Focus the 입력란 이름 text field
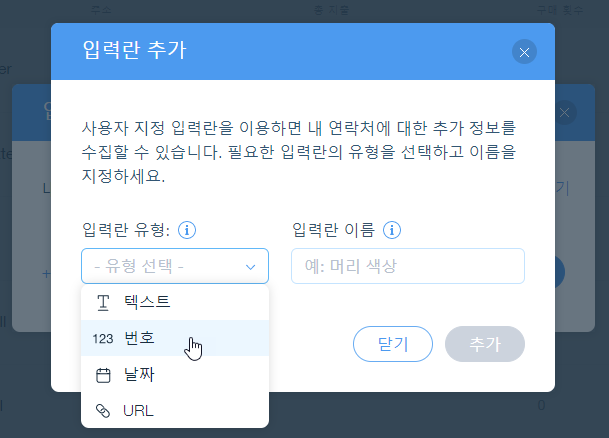609x438 pixels. click(408, 266)
